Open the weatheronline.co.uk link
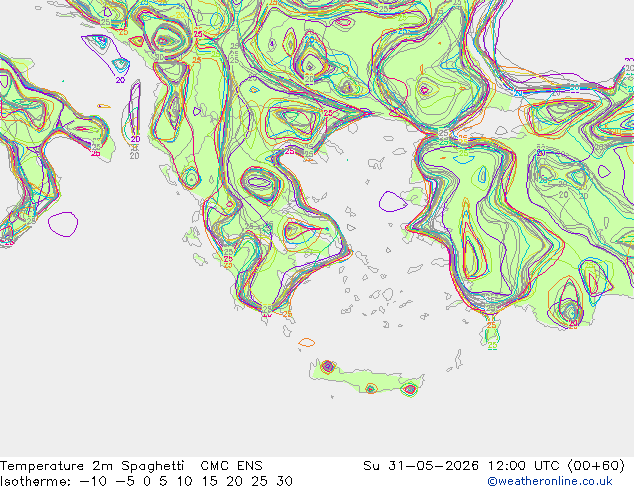The image size is (634, 490). pos(550,482)
